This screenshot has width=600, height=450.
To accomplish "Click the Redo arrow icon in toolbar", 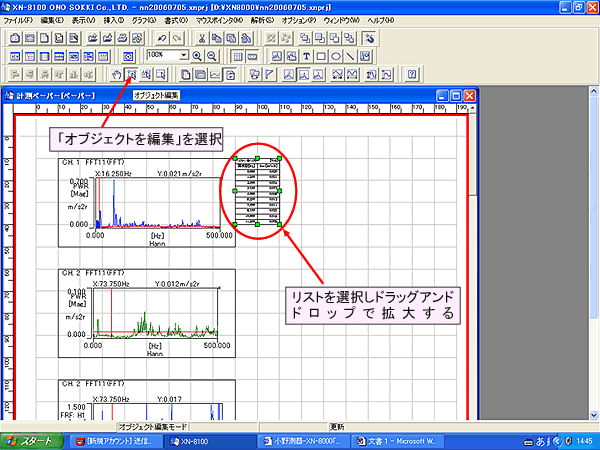I will point(177,38).
